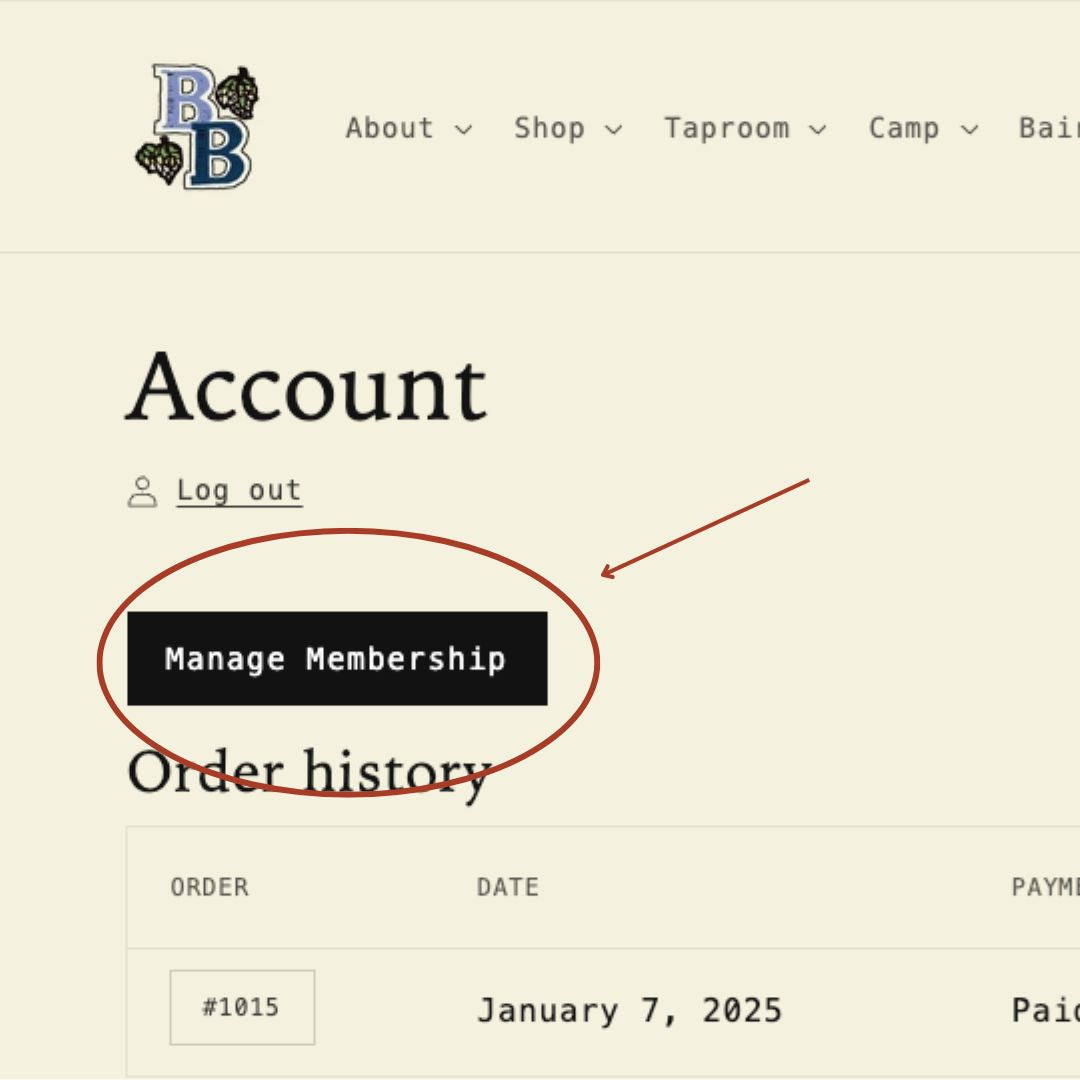
Task: Expand the Shop dropdown chevron
Action: pyautogui.click(x=614, y=130)
